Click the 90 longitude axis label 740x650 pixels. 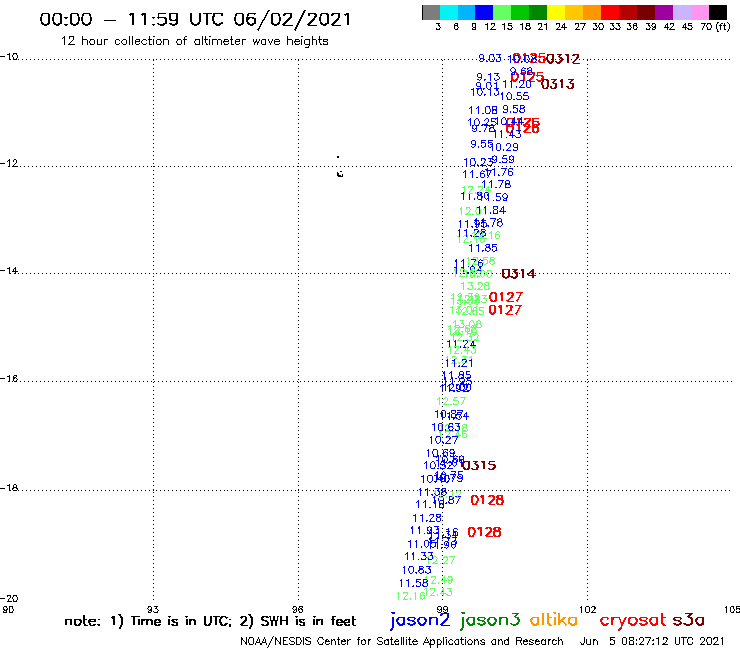(8, 609)
